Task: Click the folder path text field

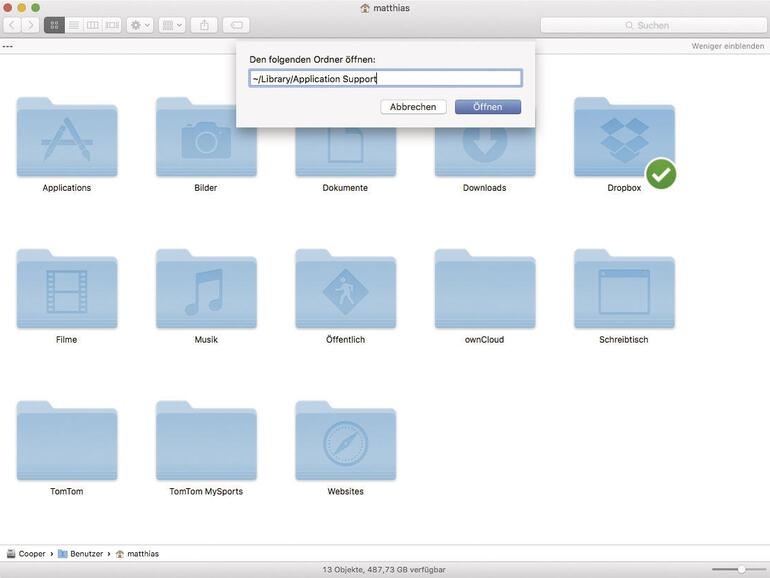Action: pyautogui.click(x=385, y=78)
